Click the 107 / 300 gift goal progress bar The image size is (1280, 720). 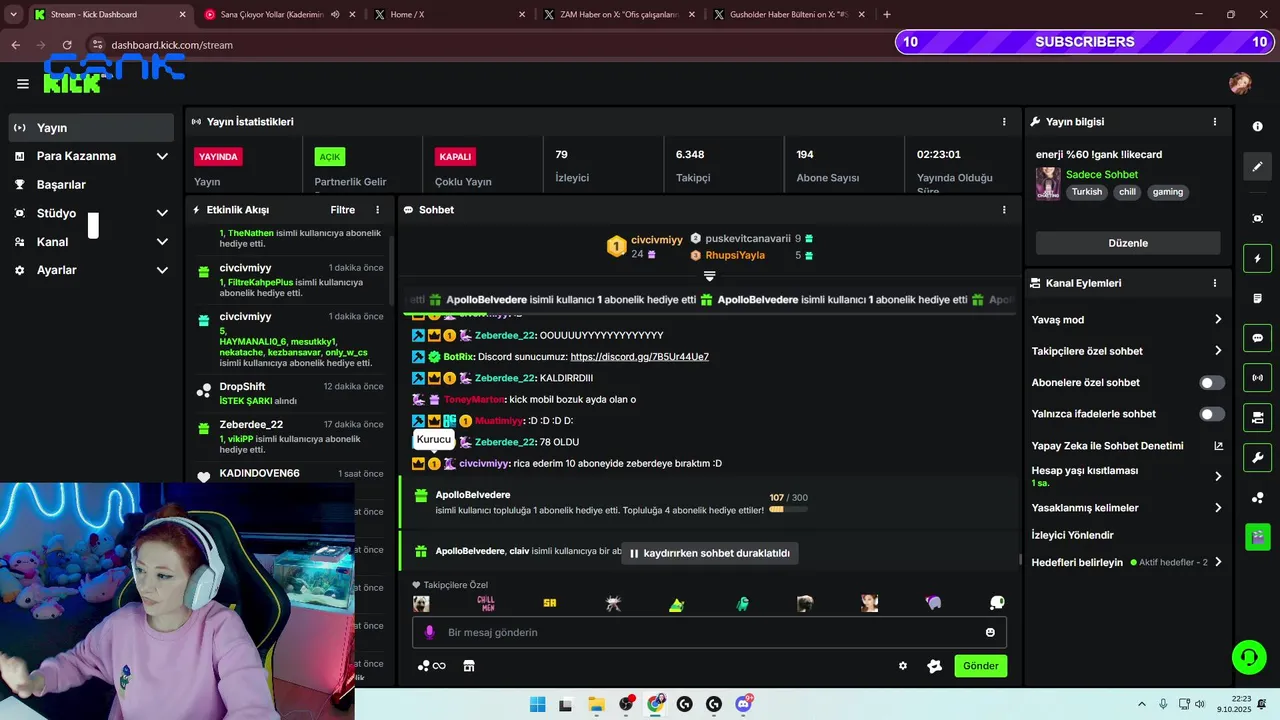(789, 509)
